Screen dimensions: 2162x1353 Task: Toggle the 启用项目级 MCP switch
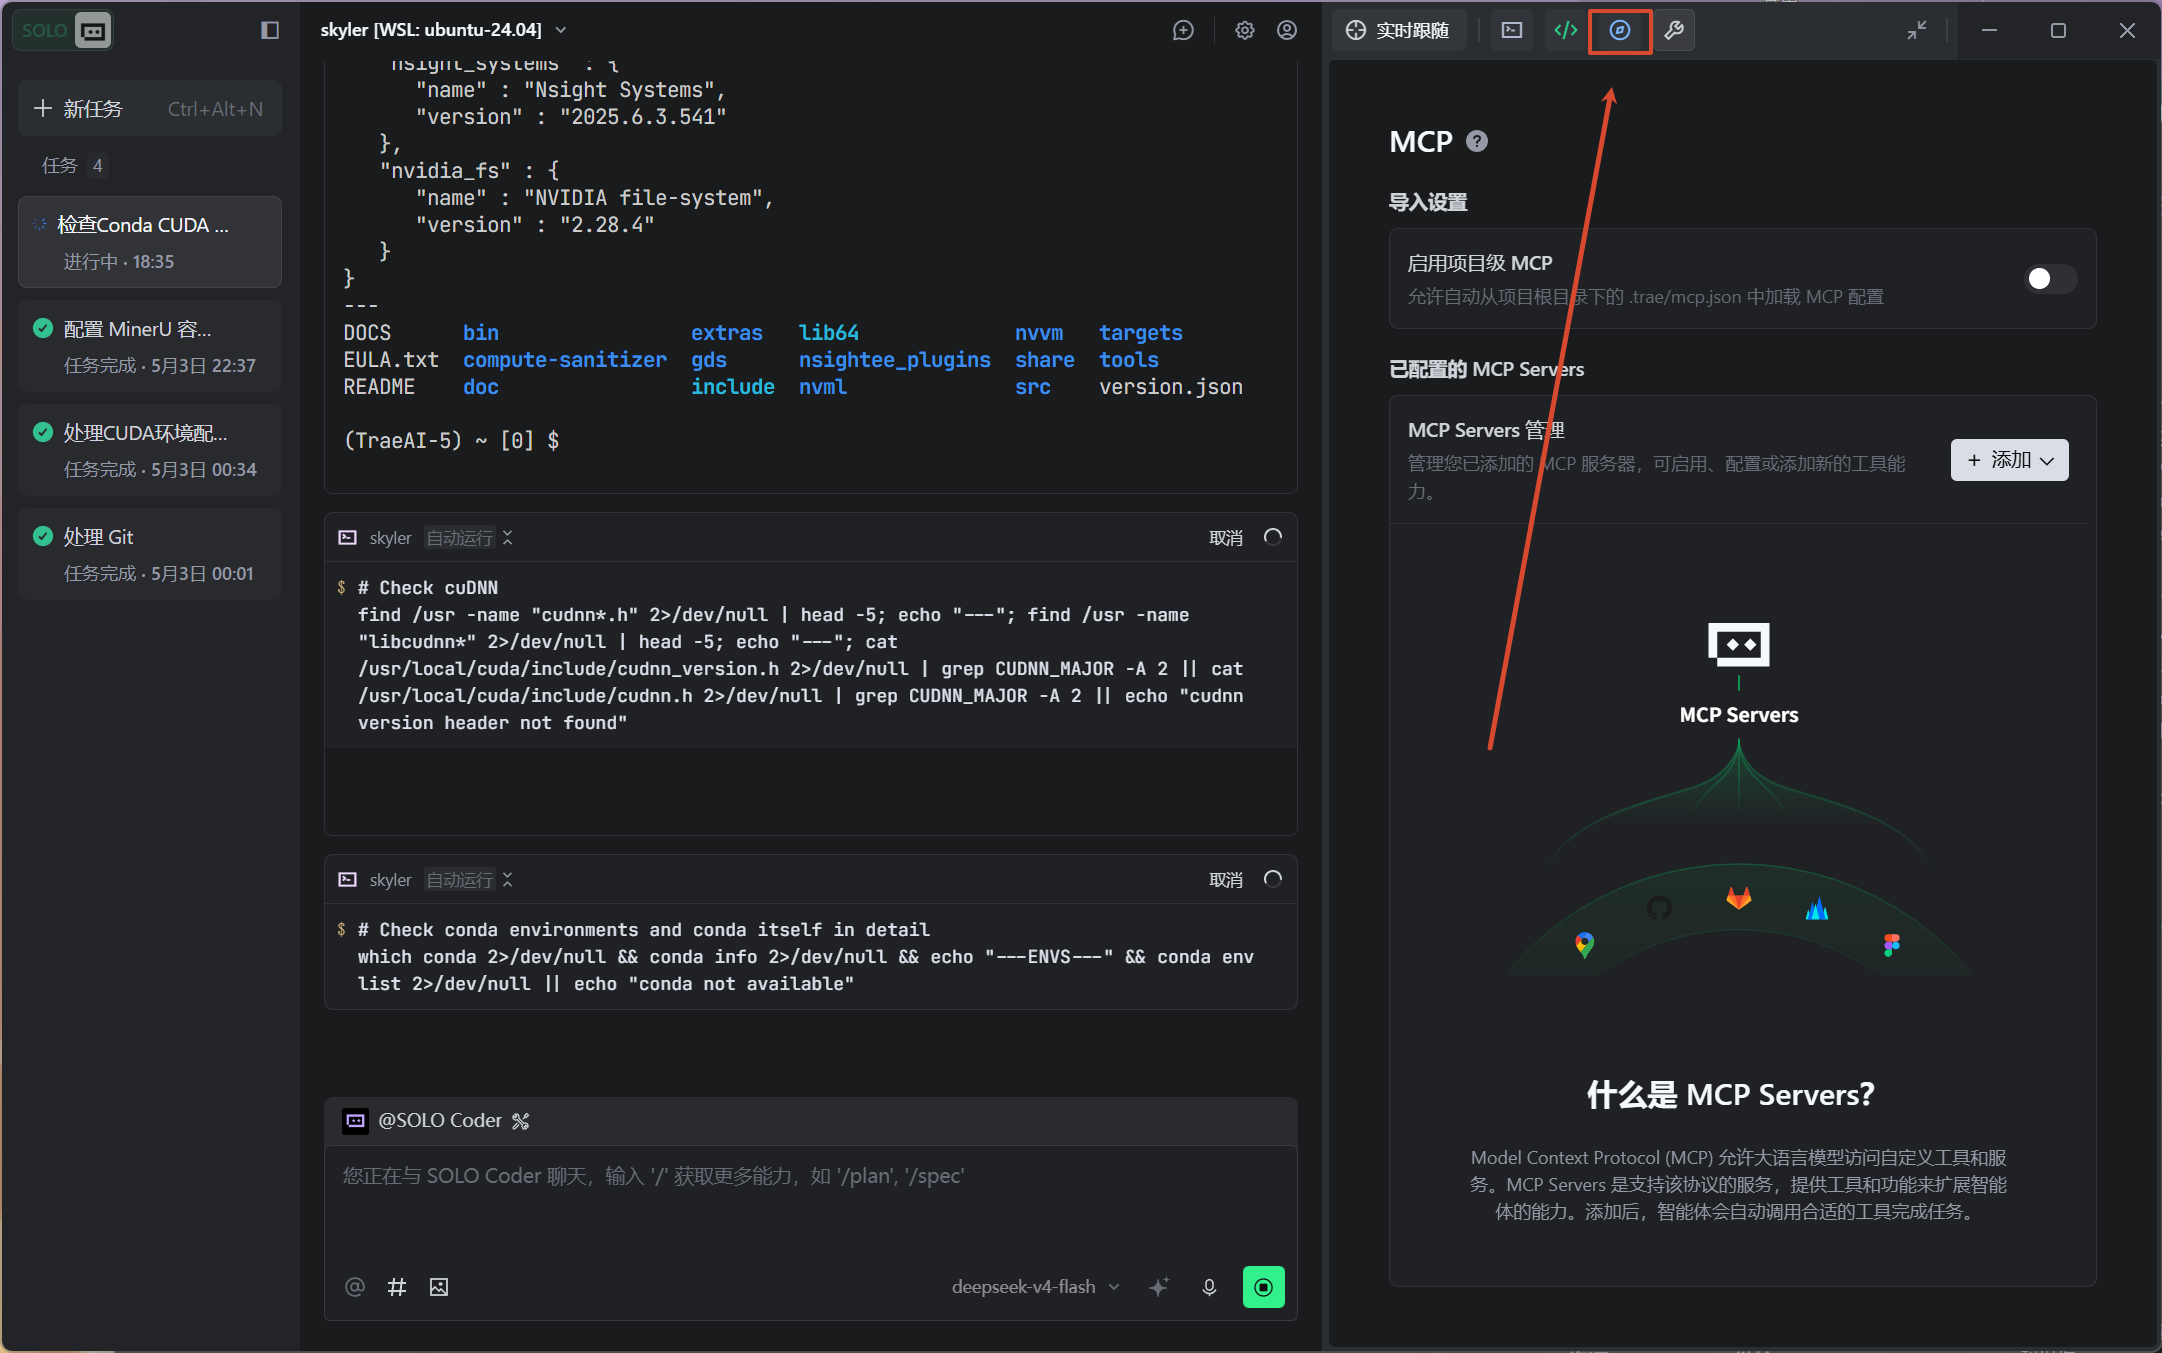[x=2050, y=278]
